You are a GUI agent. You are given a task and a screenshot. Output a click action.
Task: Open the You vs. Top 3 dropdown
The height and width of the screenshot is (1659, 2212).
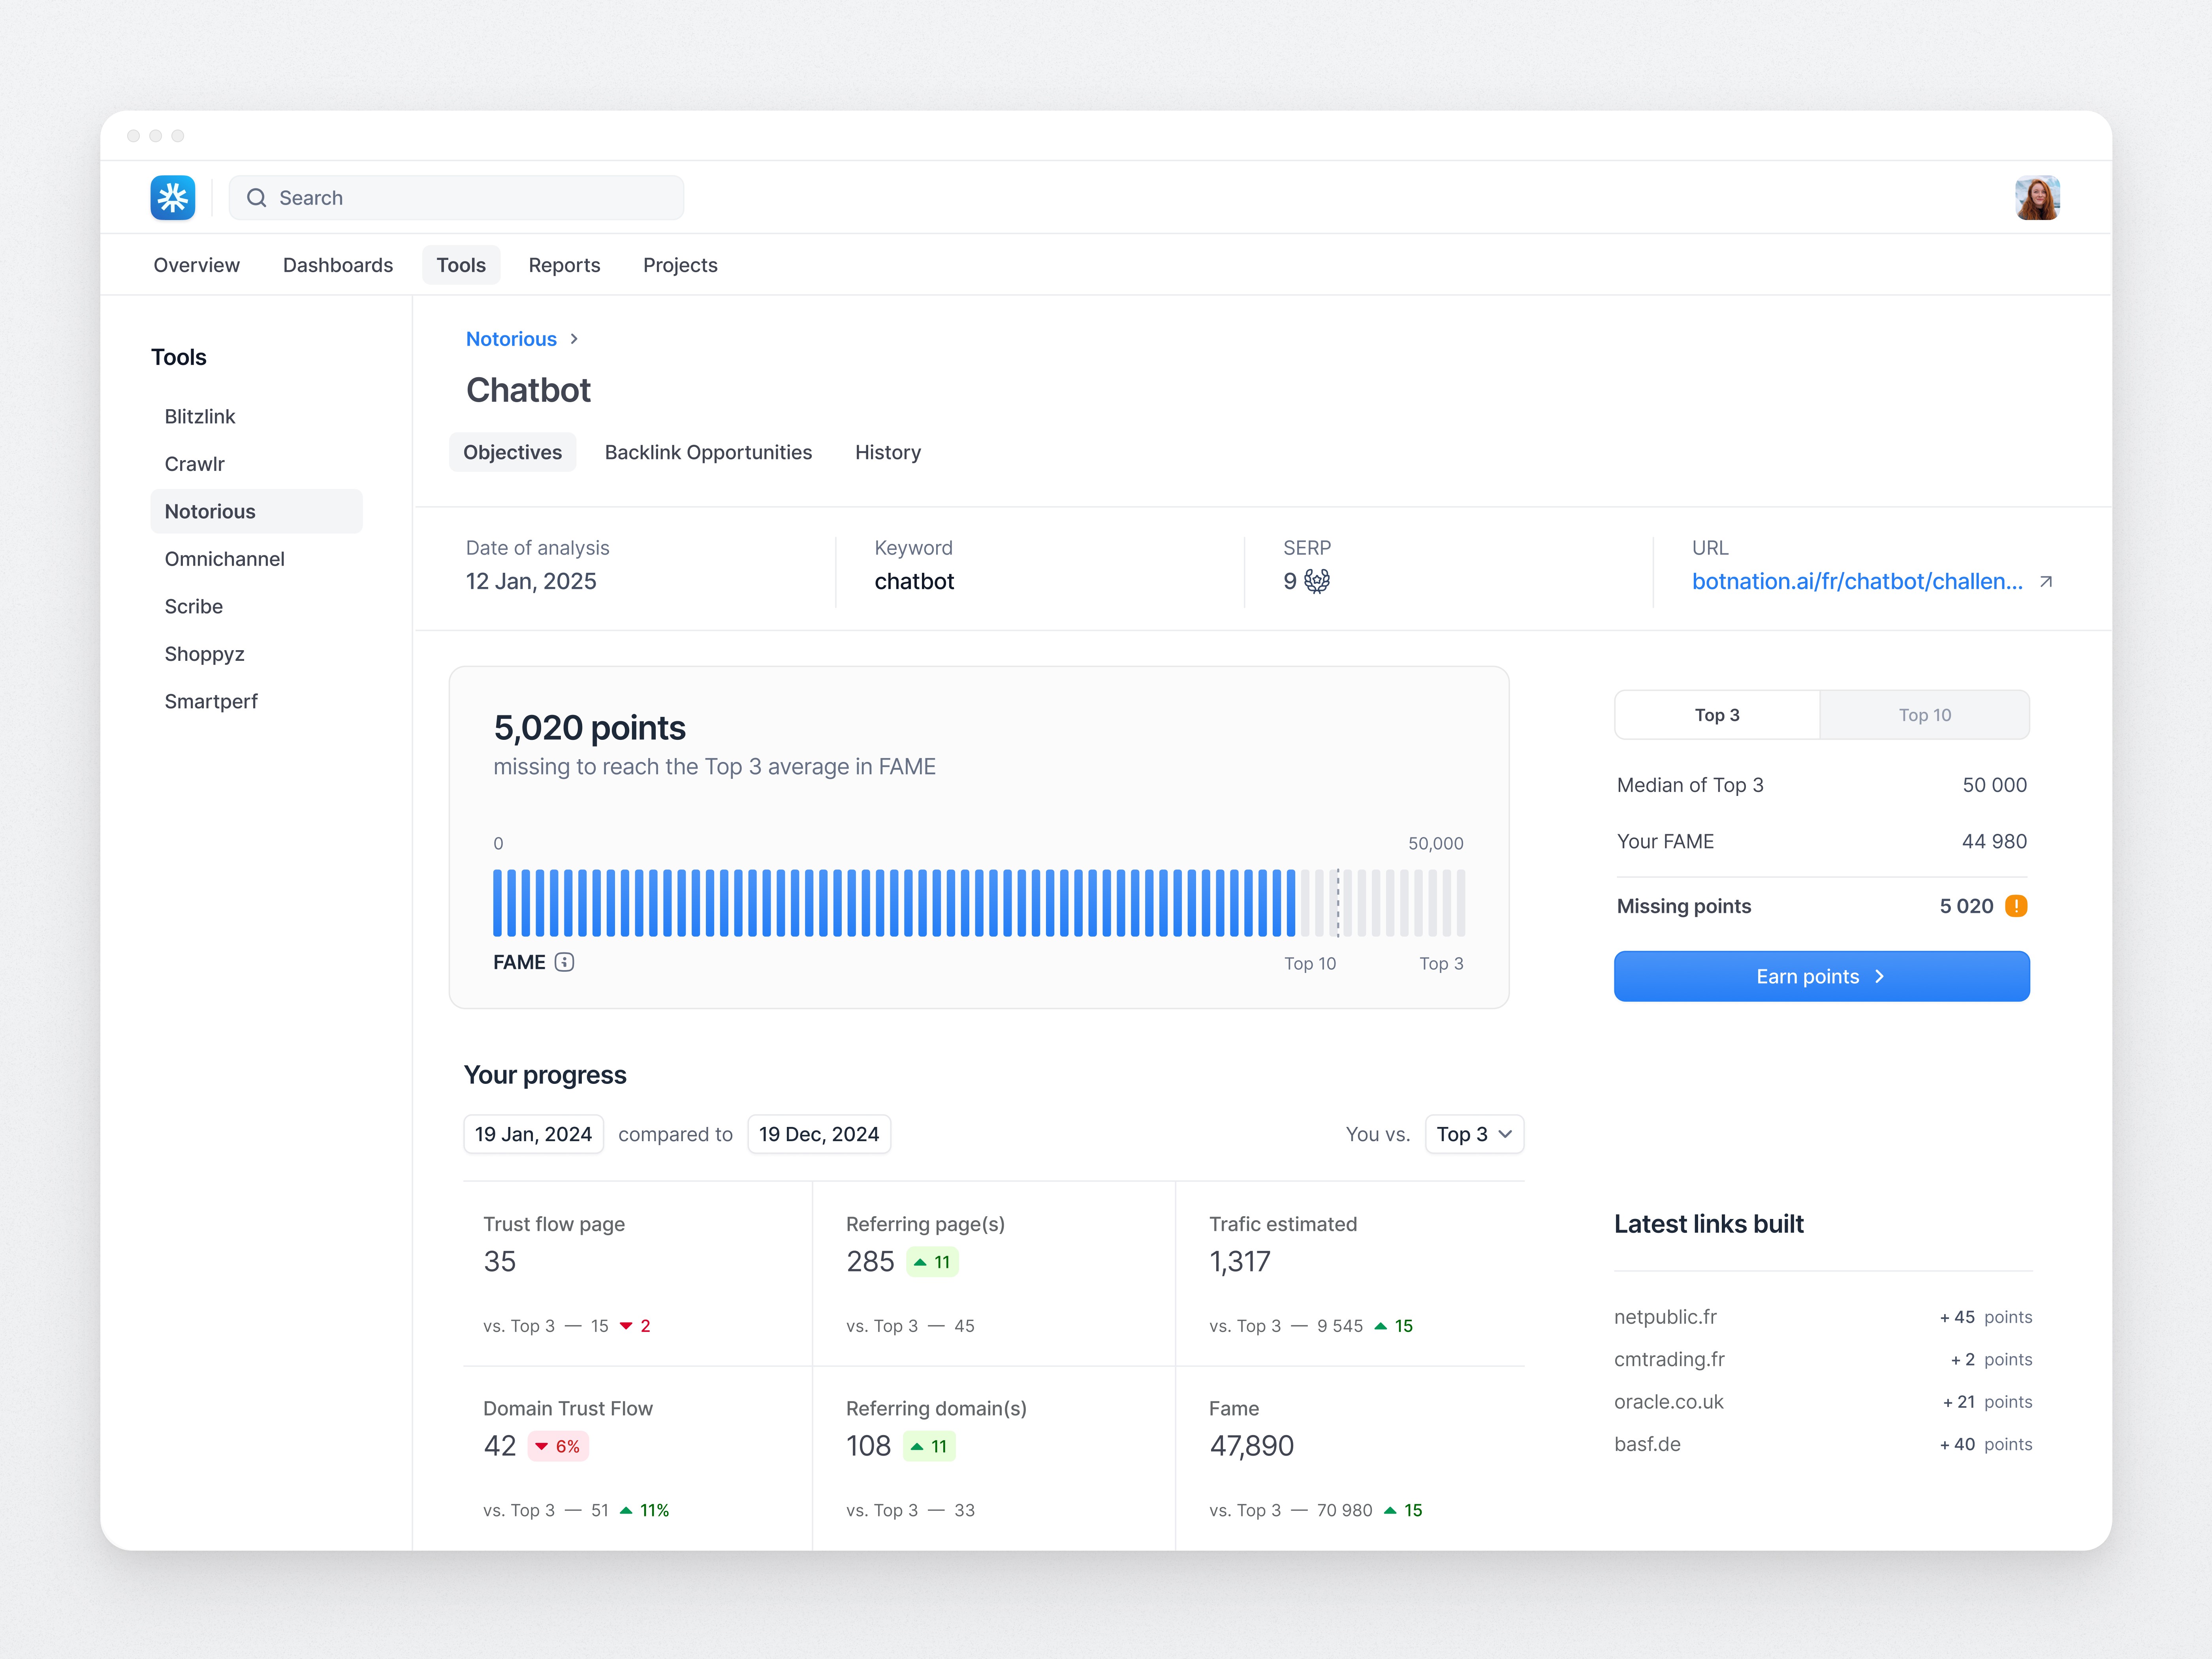(1474, 1134)
